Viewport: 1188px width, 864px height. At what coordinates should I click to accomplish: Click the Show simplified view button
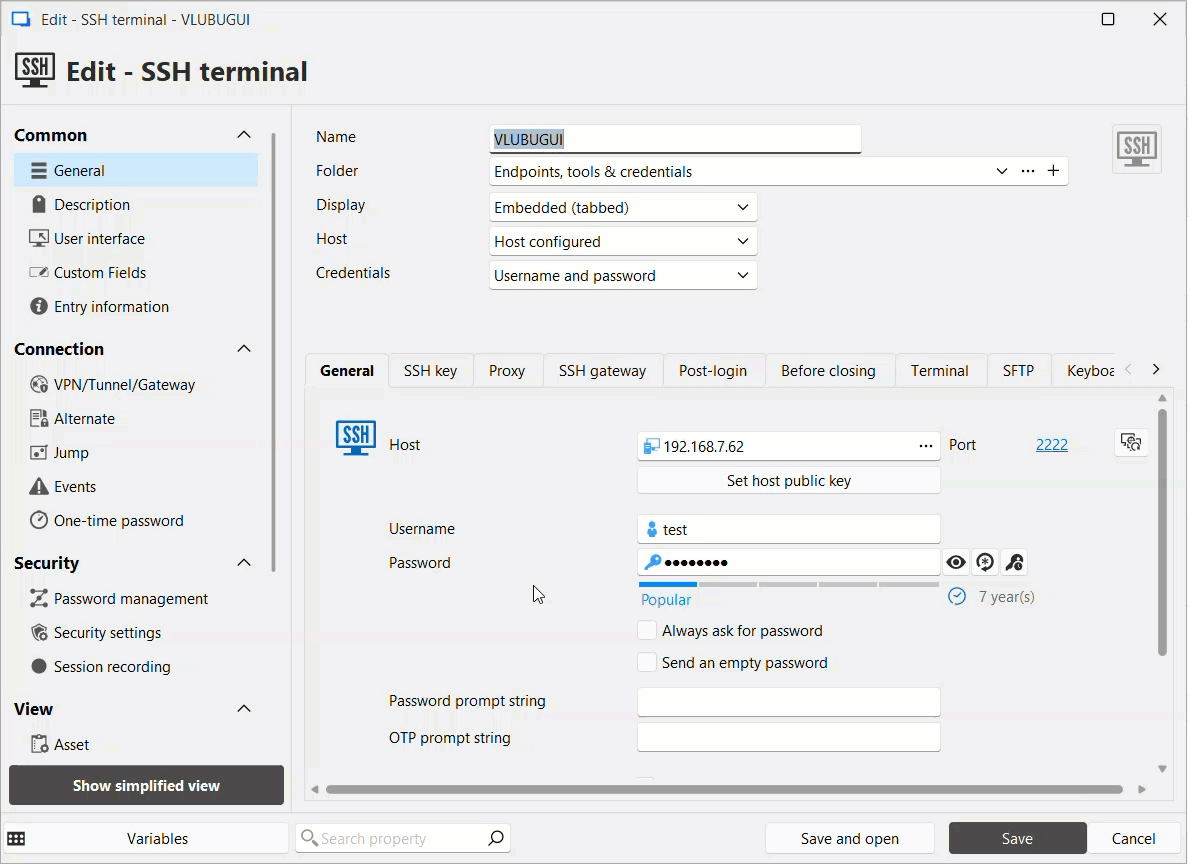tap(146, 785)
